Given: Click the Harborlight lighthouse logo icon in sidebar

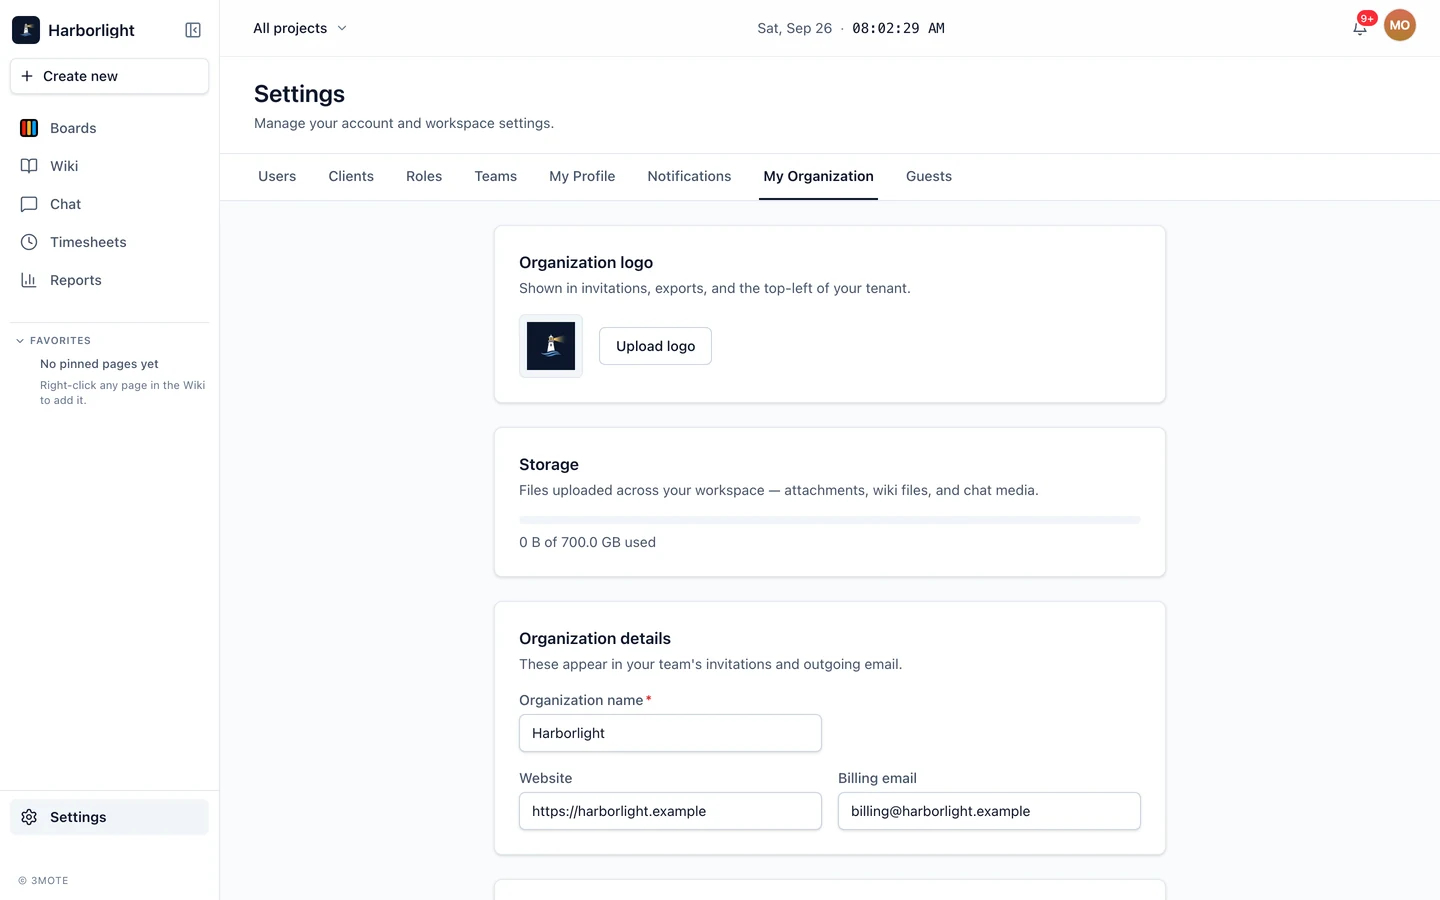Looking at the screenshot, I should (x=26, y=30).
